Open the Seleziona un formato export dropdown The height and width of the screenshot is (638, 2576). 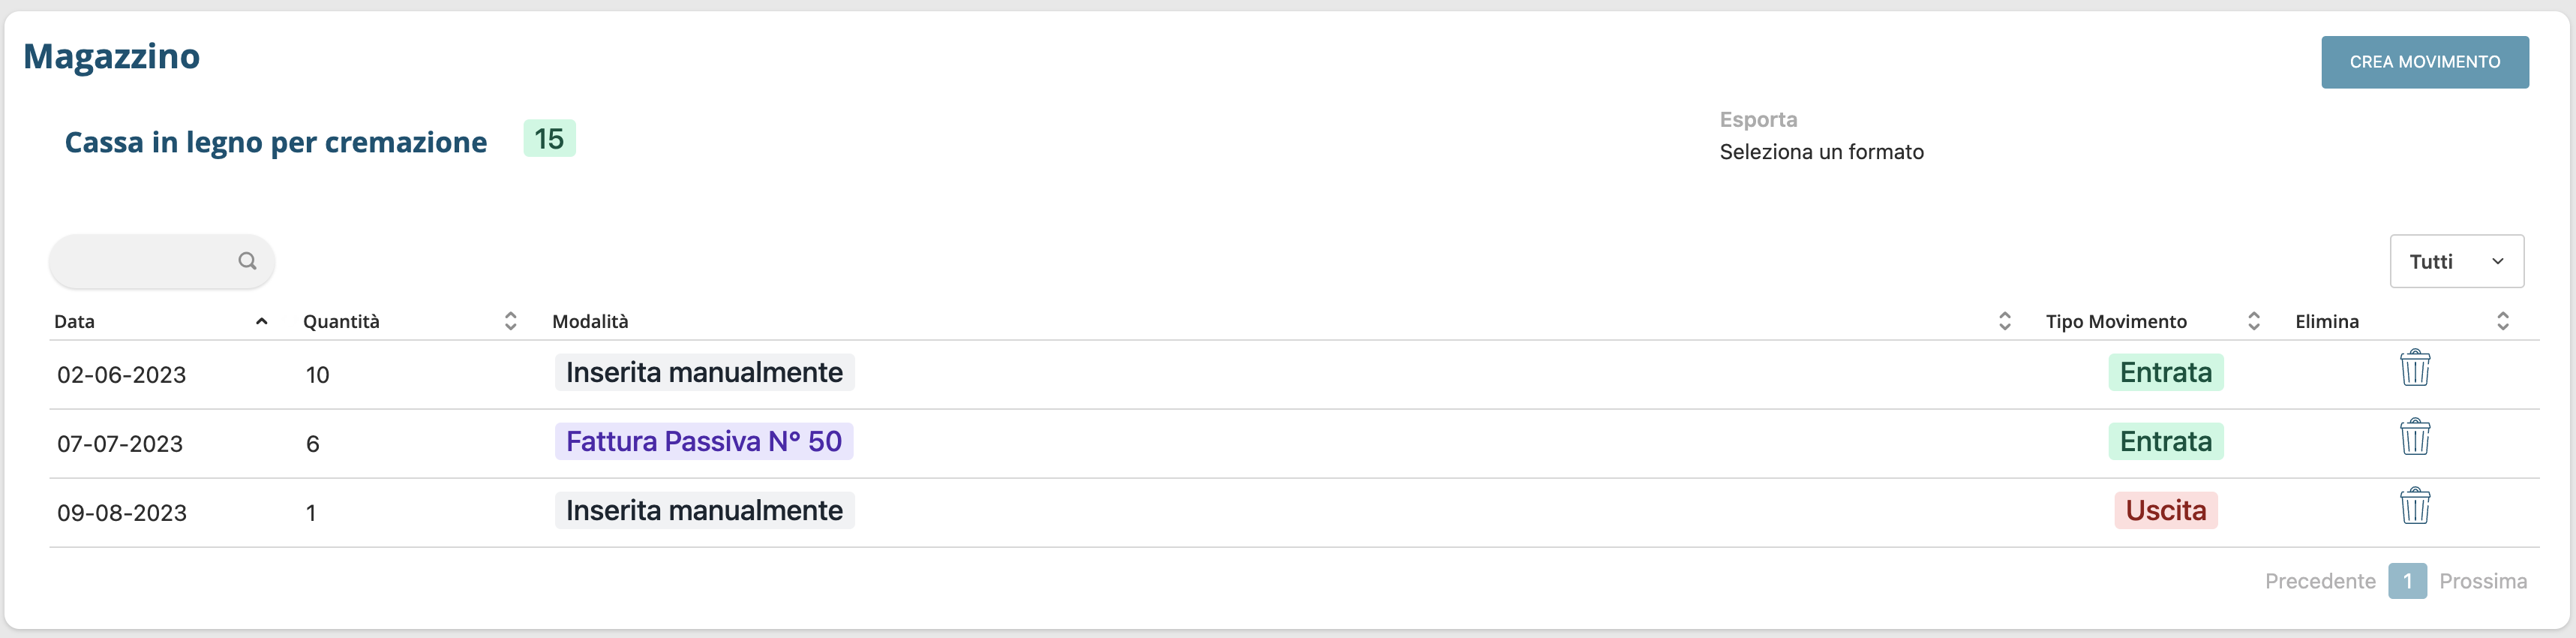(x=1821, y=152)
